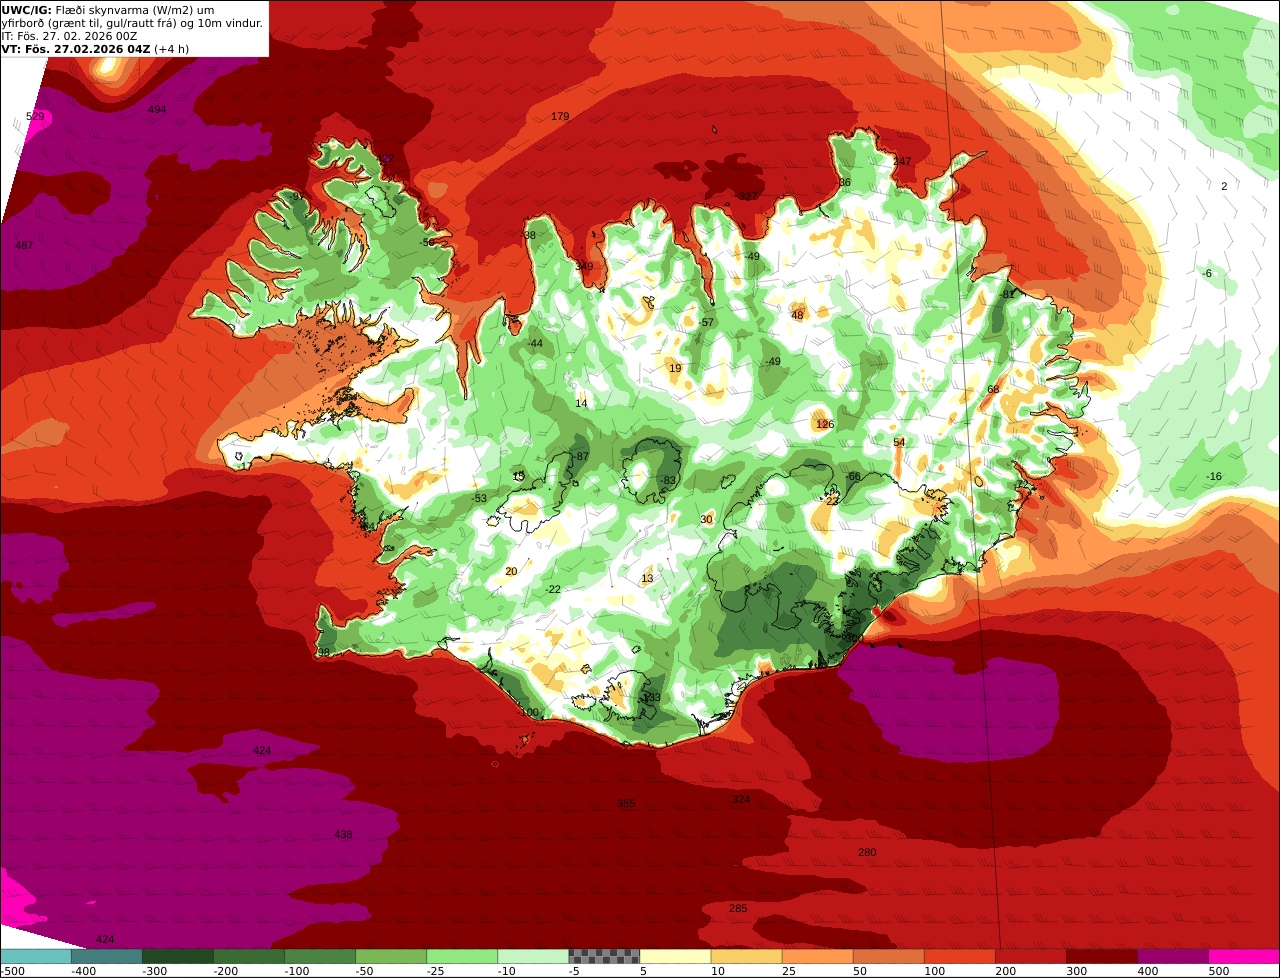Screen dimensions: 1280x978
Task: Click the legend swatch between -50 and -25
Action: pos(391,956)
